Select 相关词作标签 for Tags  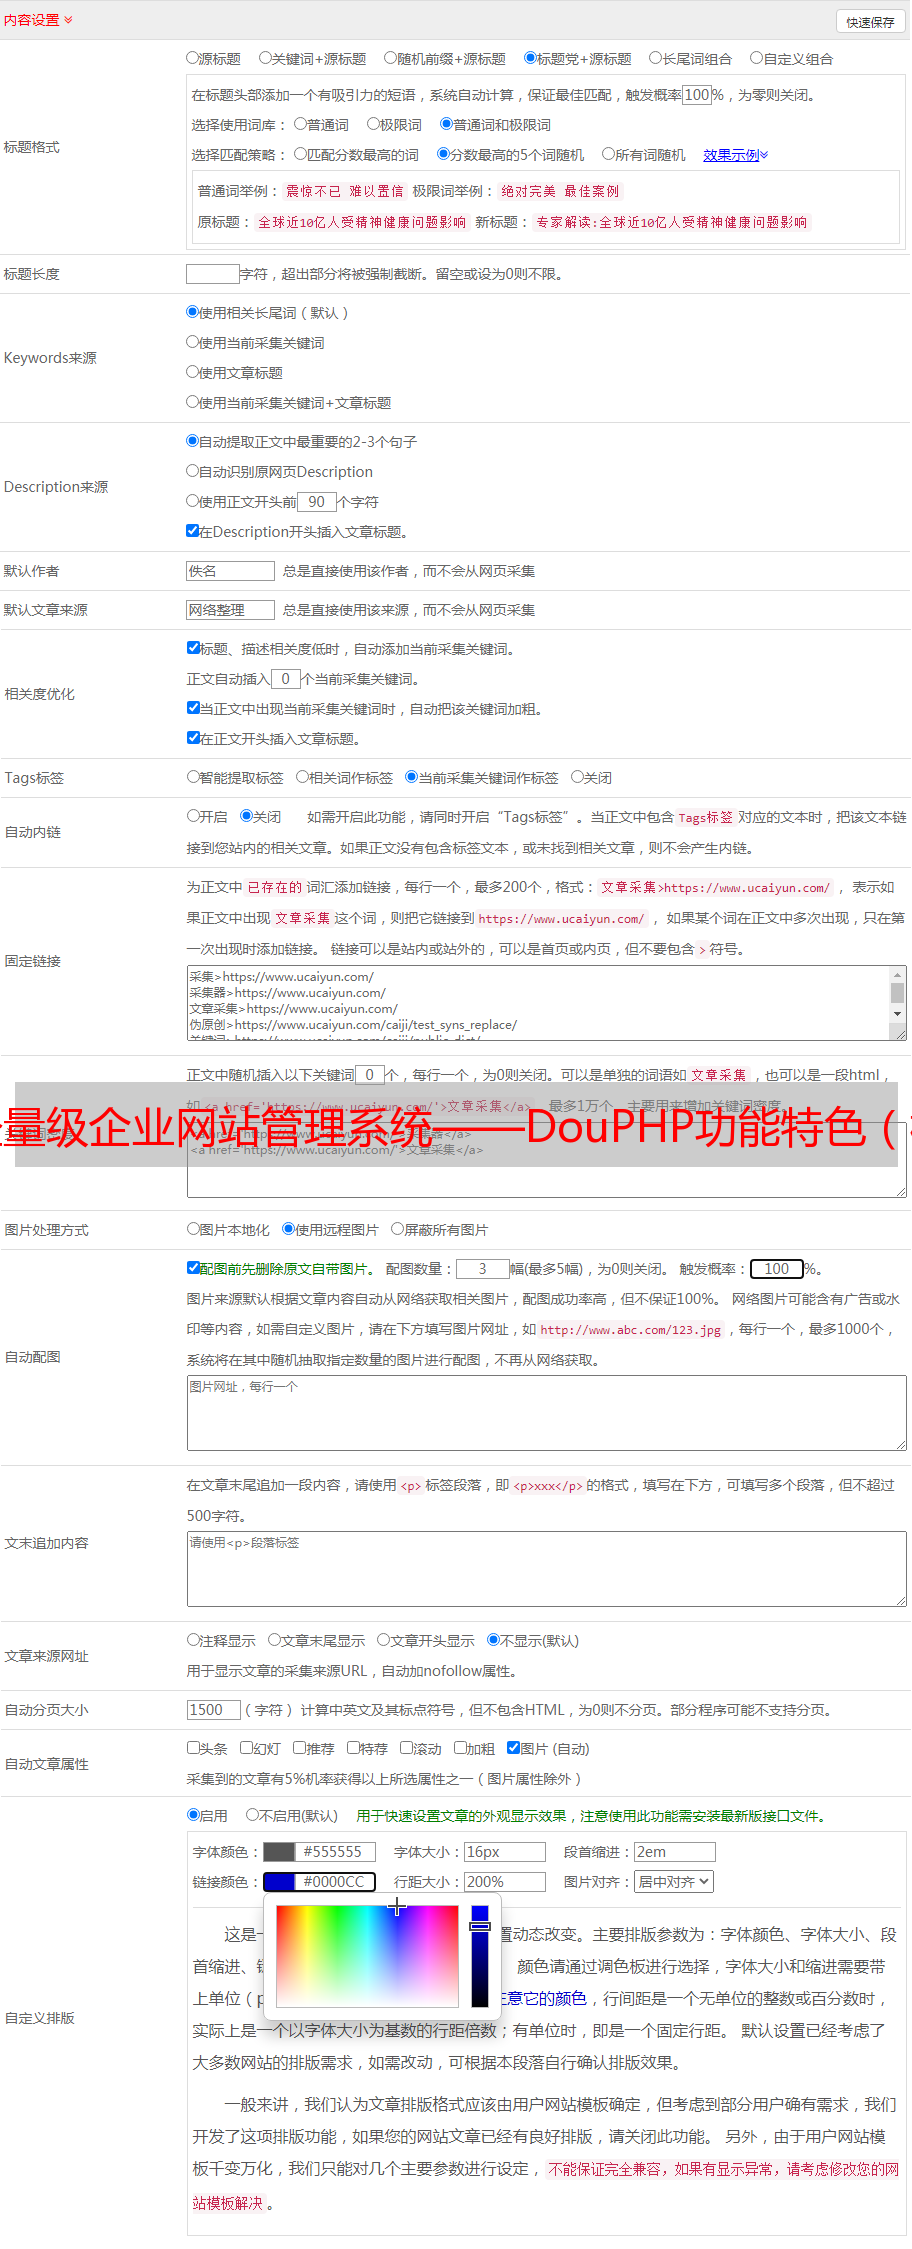tap(303, 777)
